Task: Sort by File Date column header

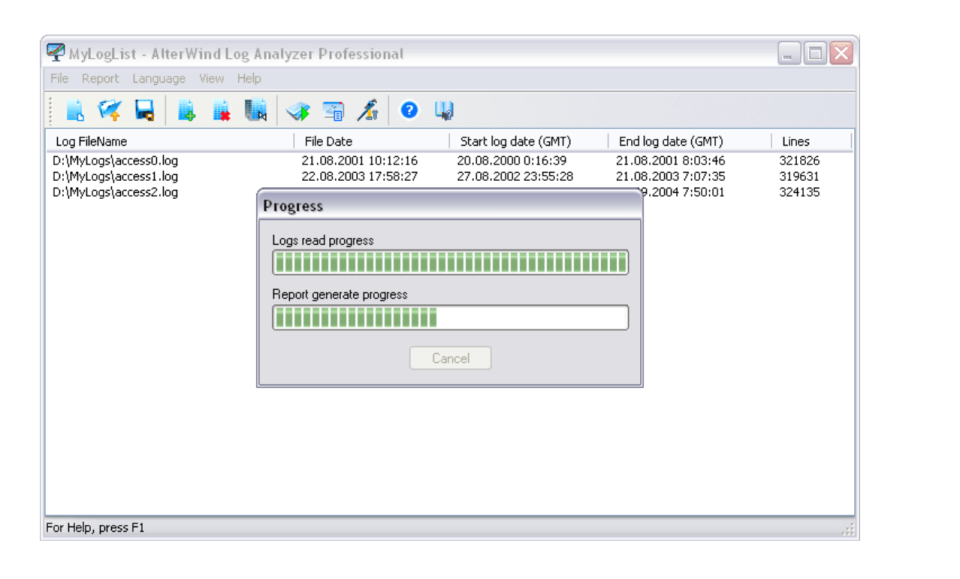Action: (x=372, y=141)
